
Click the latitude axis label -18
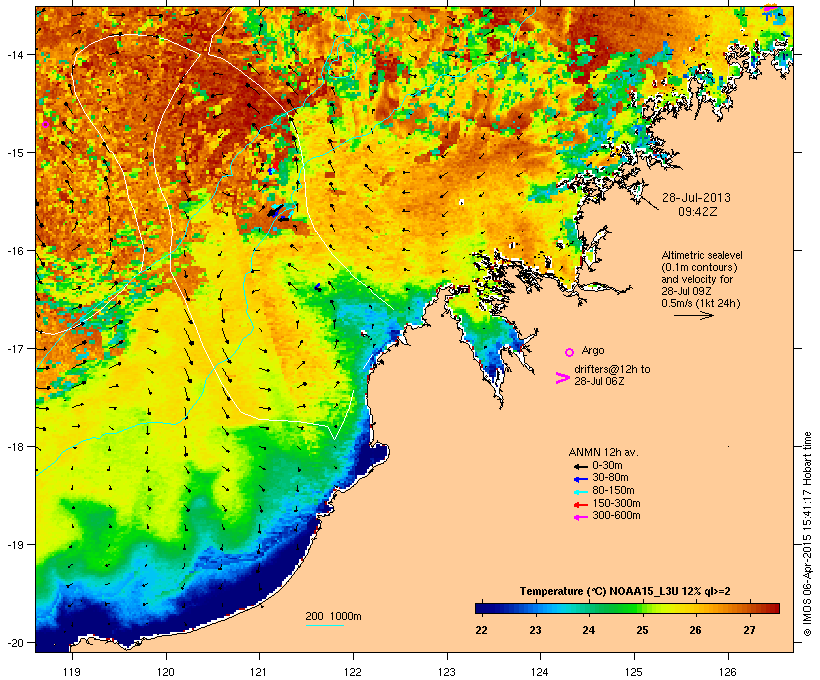coord(14,447)
